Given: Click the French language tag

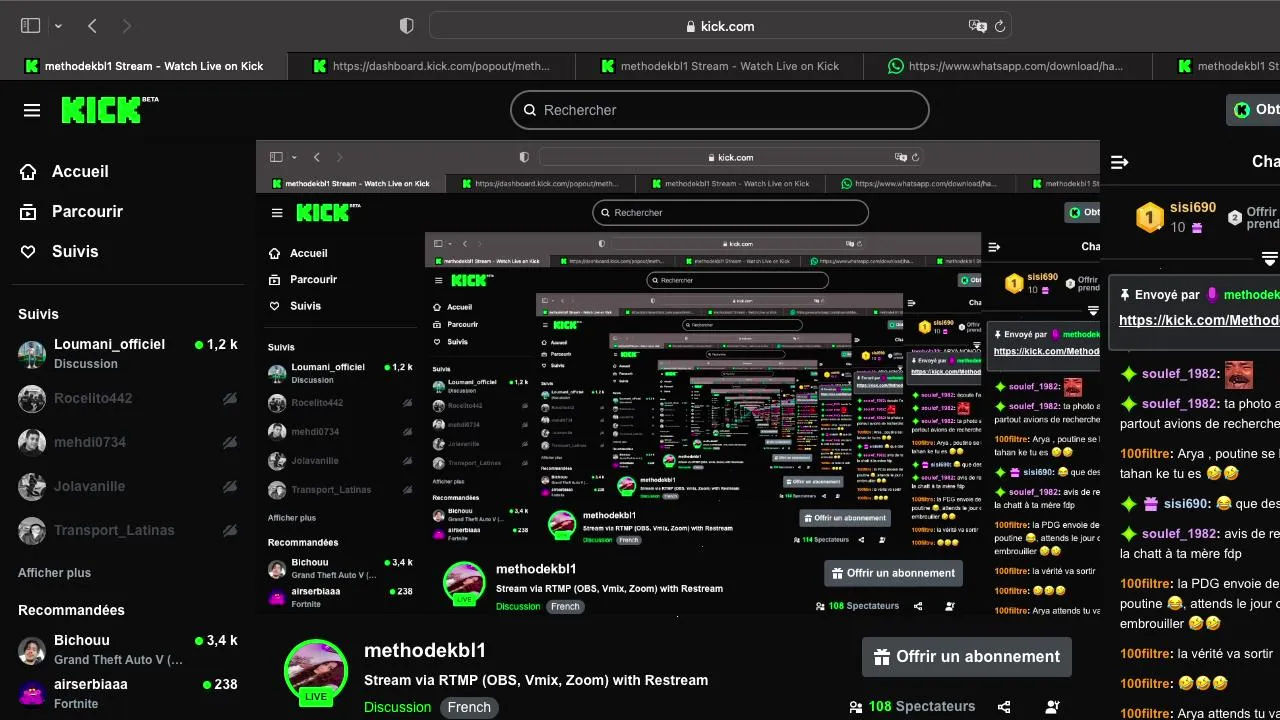Looking at the screenshot, I should coord(469,707).
